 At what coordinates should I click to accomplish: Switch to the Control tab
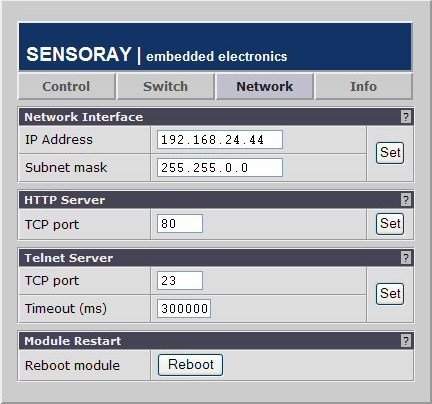[66, 87]
